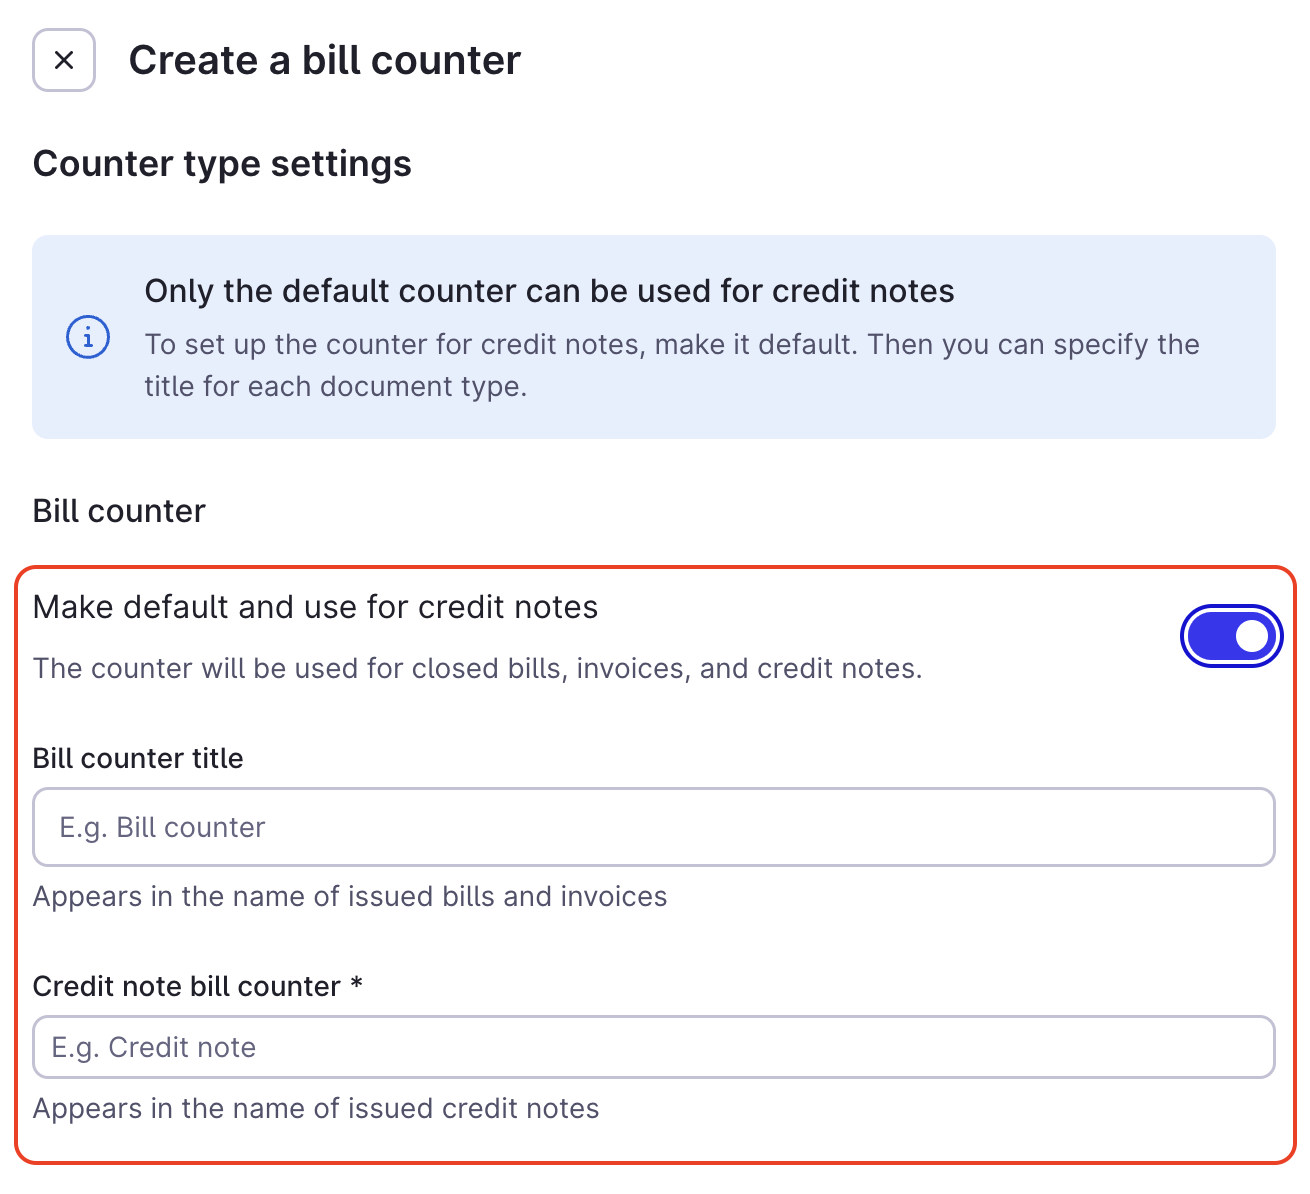Select the E.g. Credit note placeholder field
1310x1194 pixels.
[x=654, y=1047]
